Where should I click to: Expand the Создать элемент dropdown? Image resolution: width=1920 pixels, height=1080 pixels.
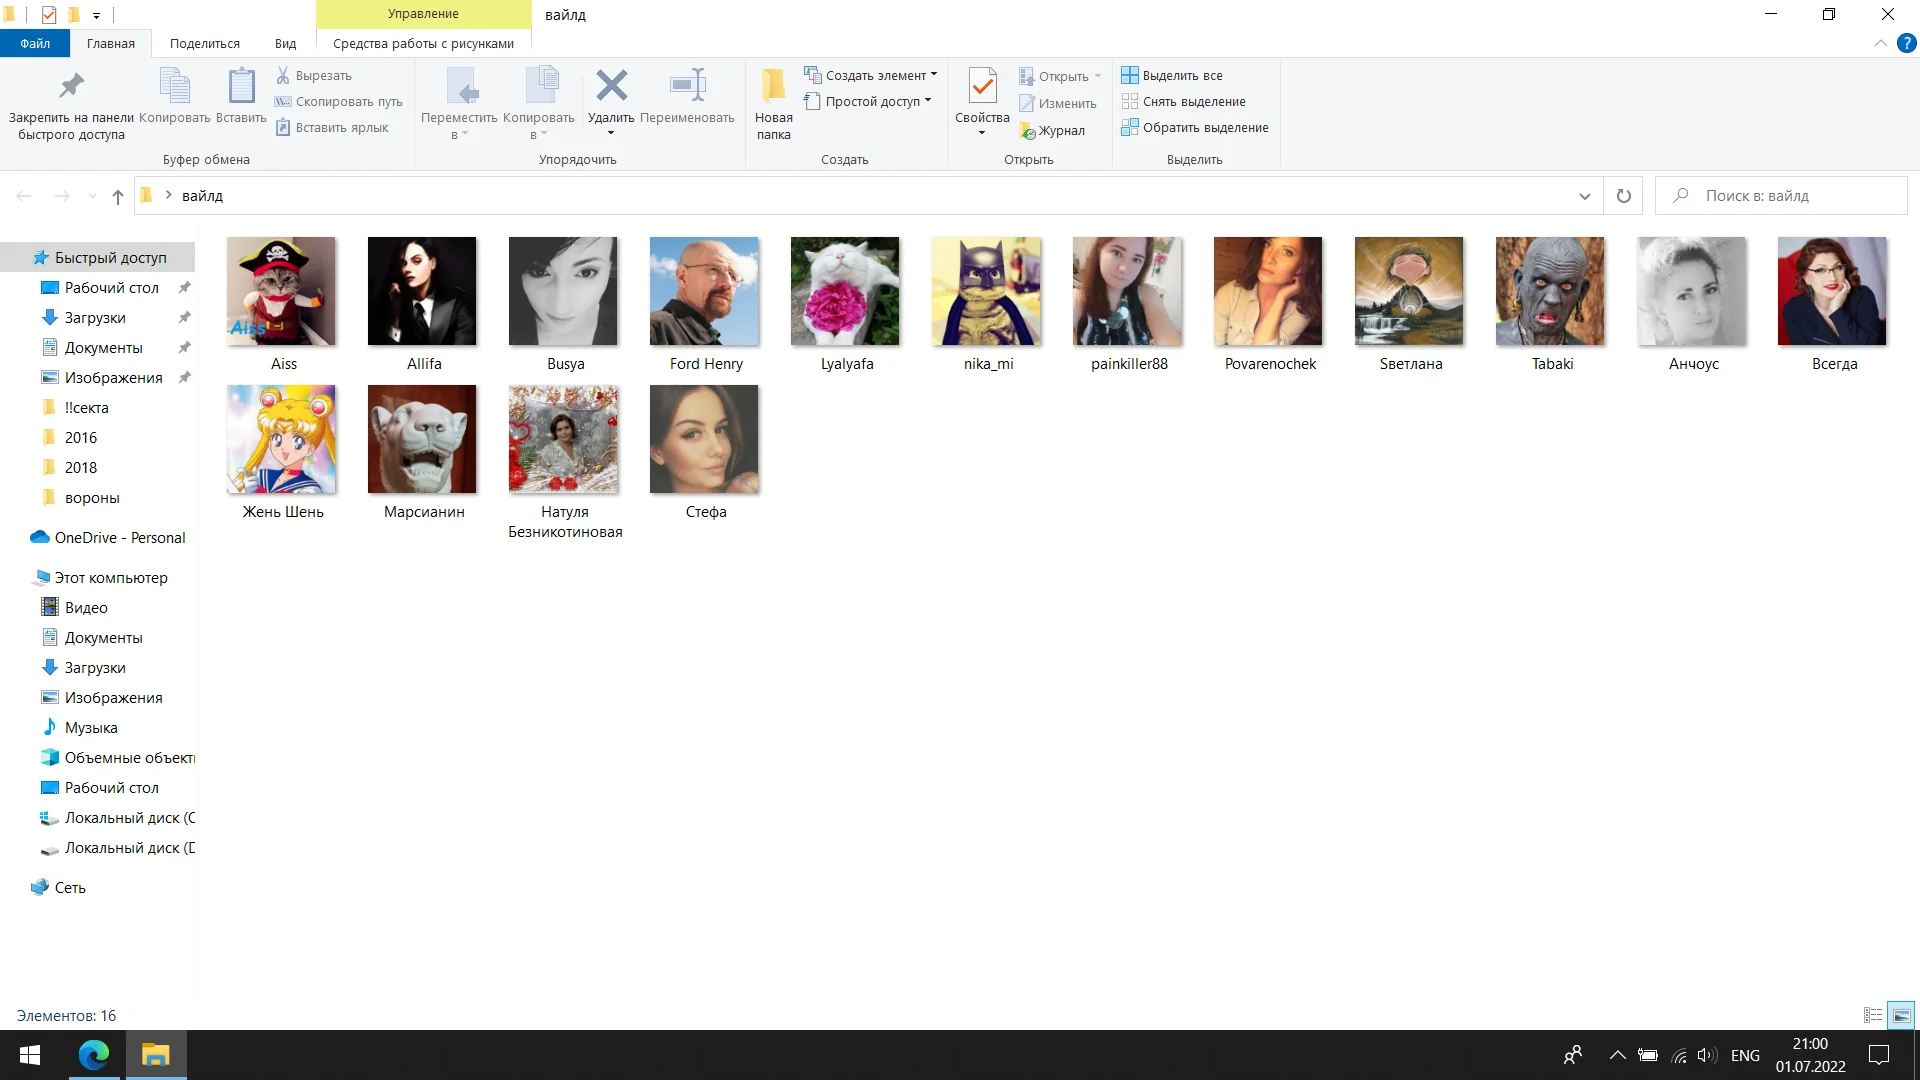pos(933,74)
